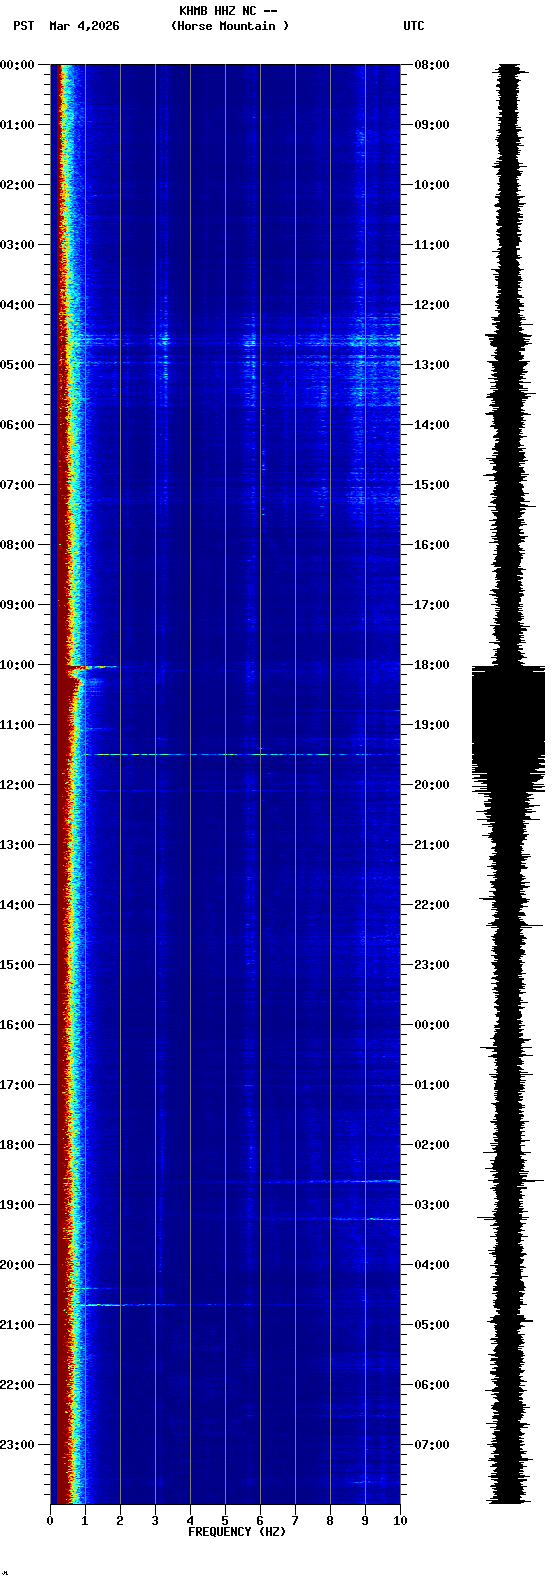This screenshot has height=1584, width=552.
Task: Click the 12:00 label on PST axis
Action: click(17, 785)
